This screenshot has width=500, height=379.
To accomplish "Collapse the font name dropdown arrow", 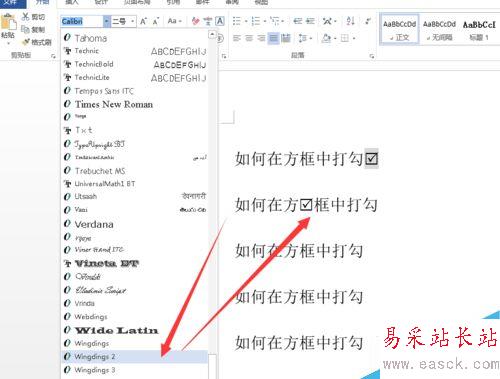I will click(x=106, y=21).
